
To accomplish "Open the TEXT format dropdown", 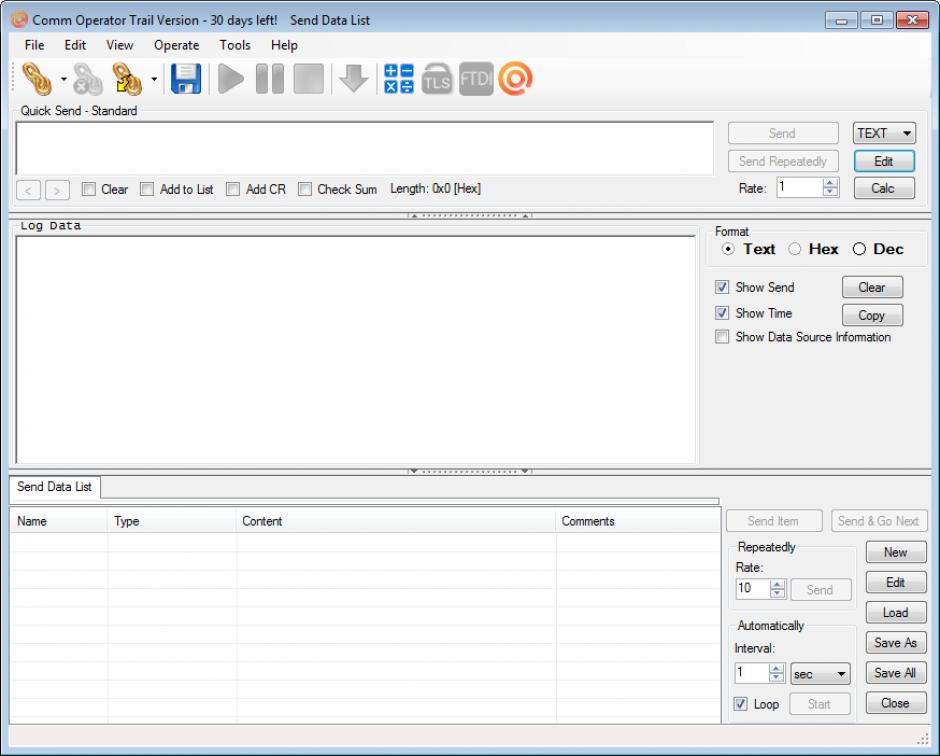I will tap(884, 133).
